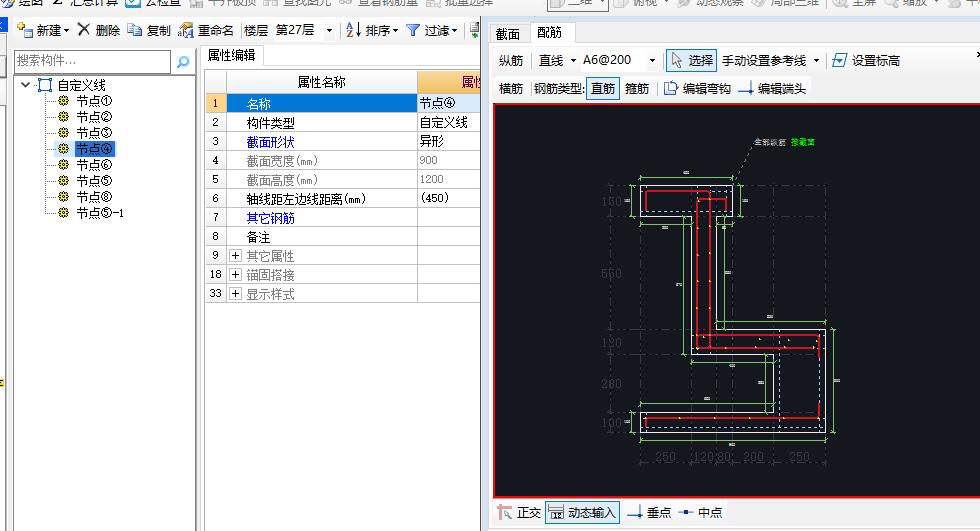Expand the 显示样式 group

tap(236, 294)
